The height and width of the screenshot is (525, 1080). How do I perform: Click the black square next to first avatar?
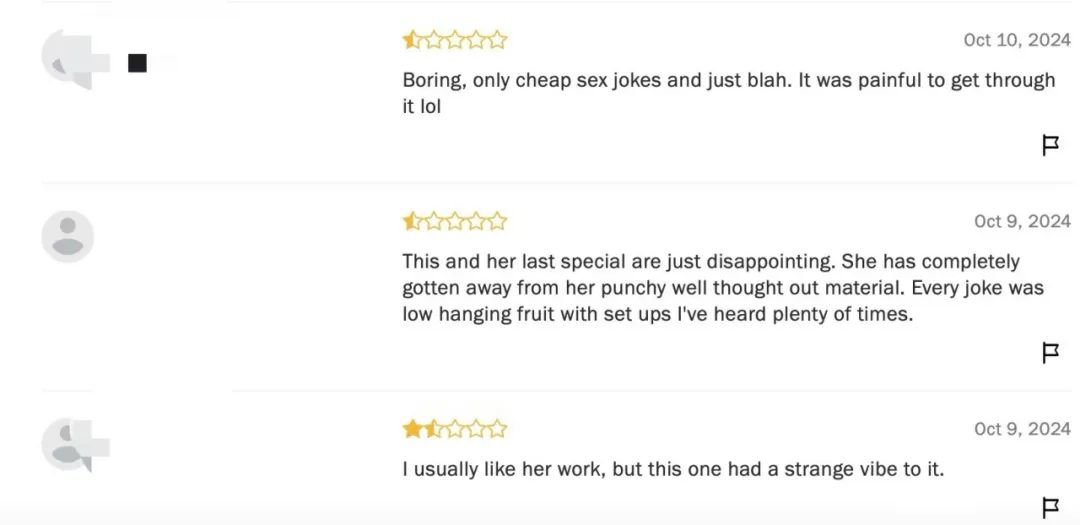[137, 63]
